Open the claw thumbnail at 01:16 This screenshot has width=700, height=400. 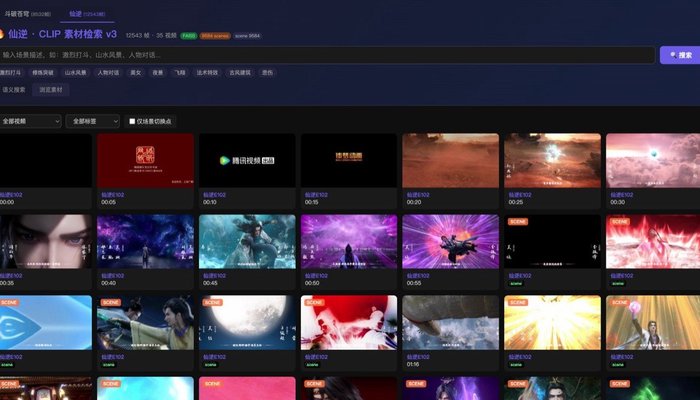pos(451,322)
